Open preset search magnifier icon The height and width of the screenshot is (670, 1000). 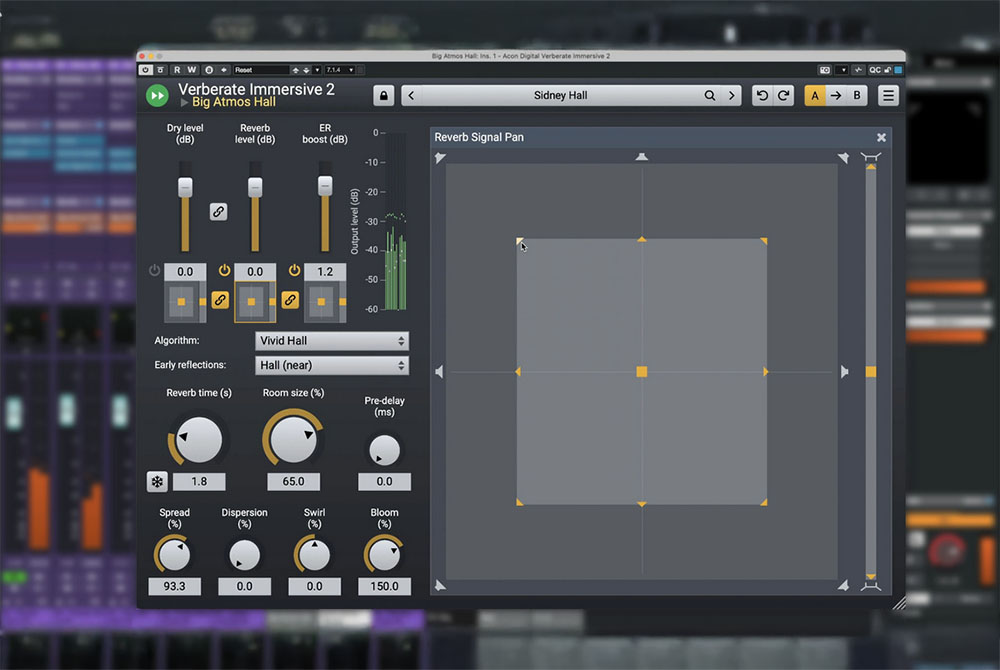709,96
